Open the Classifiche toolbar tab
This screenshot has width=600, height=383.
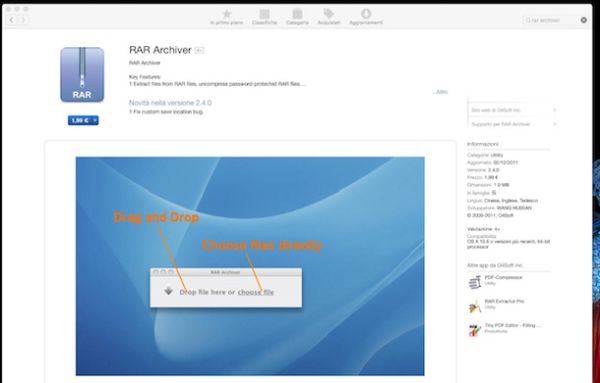tap(264, 17)
